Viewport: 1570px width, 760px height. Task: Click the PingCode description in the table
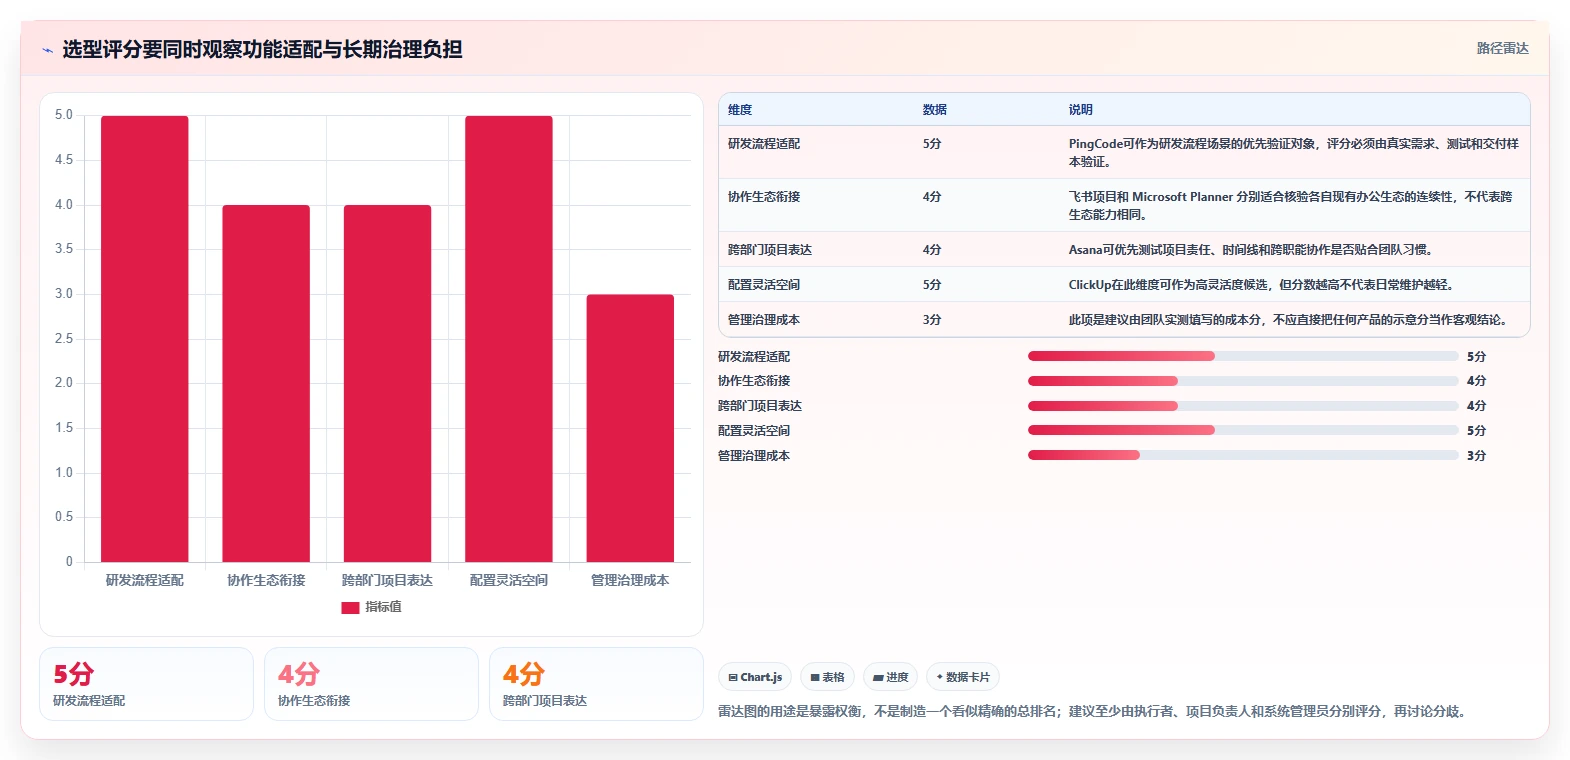click(x=1293, y=153)
